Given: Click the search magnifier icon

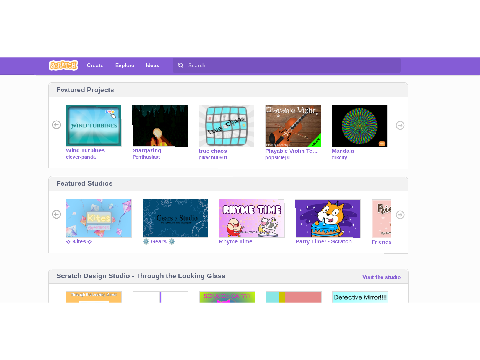Looking at the screenshot, I should (180, 65).
